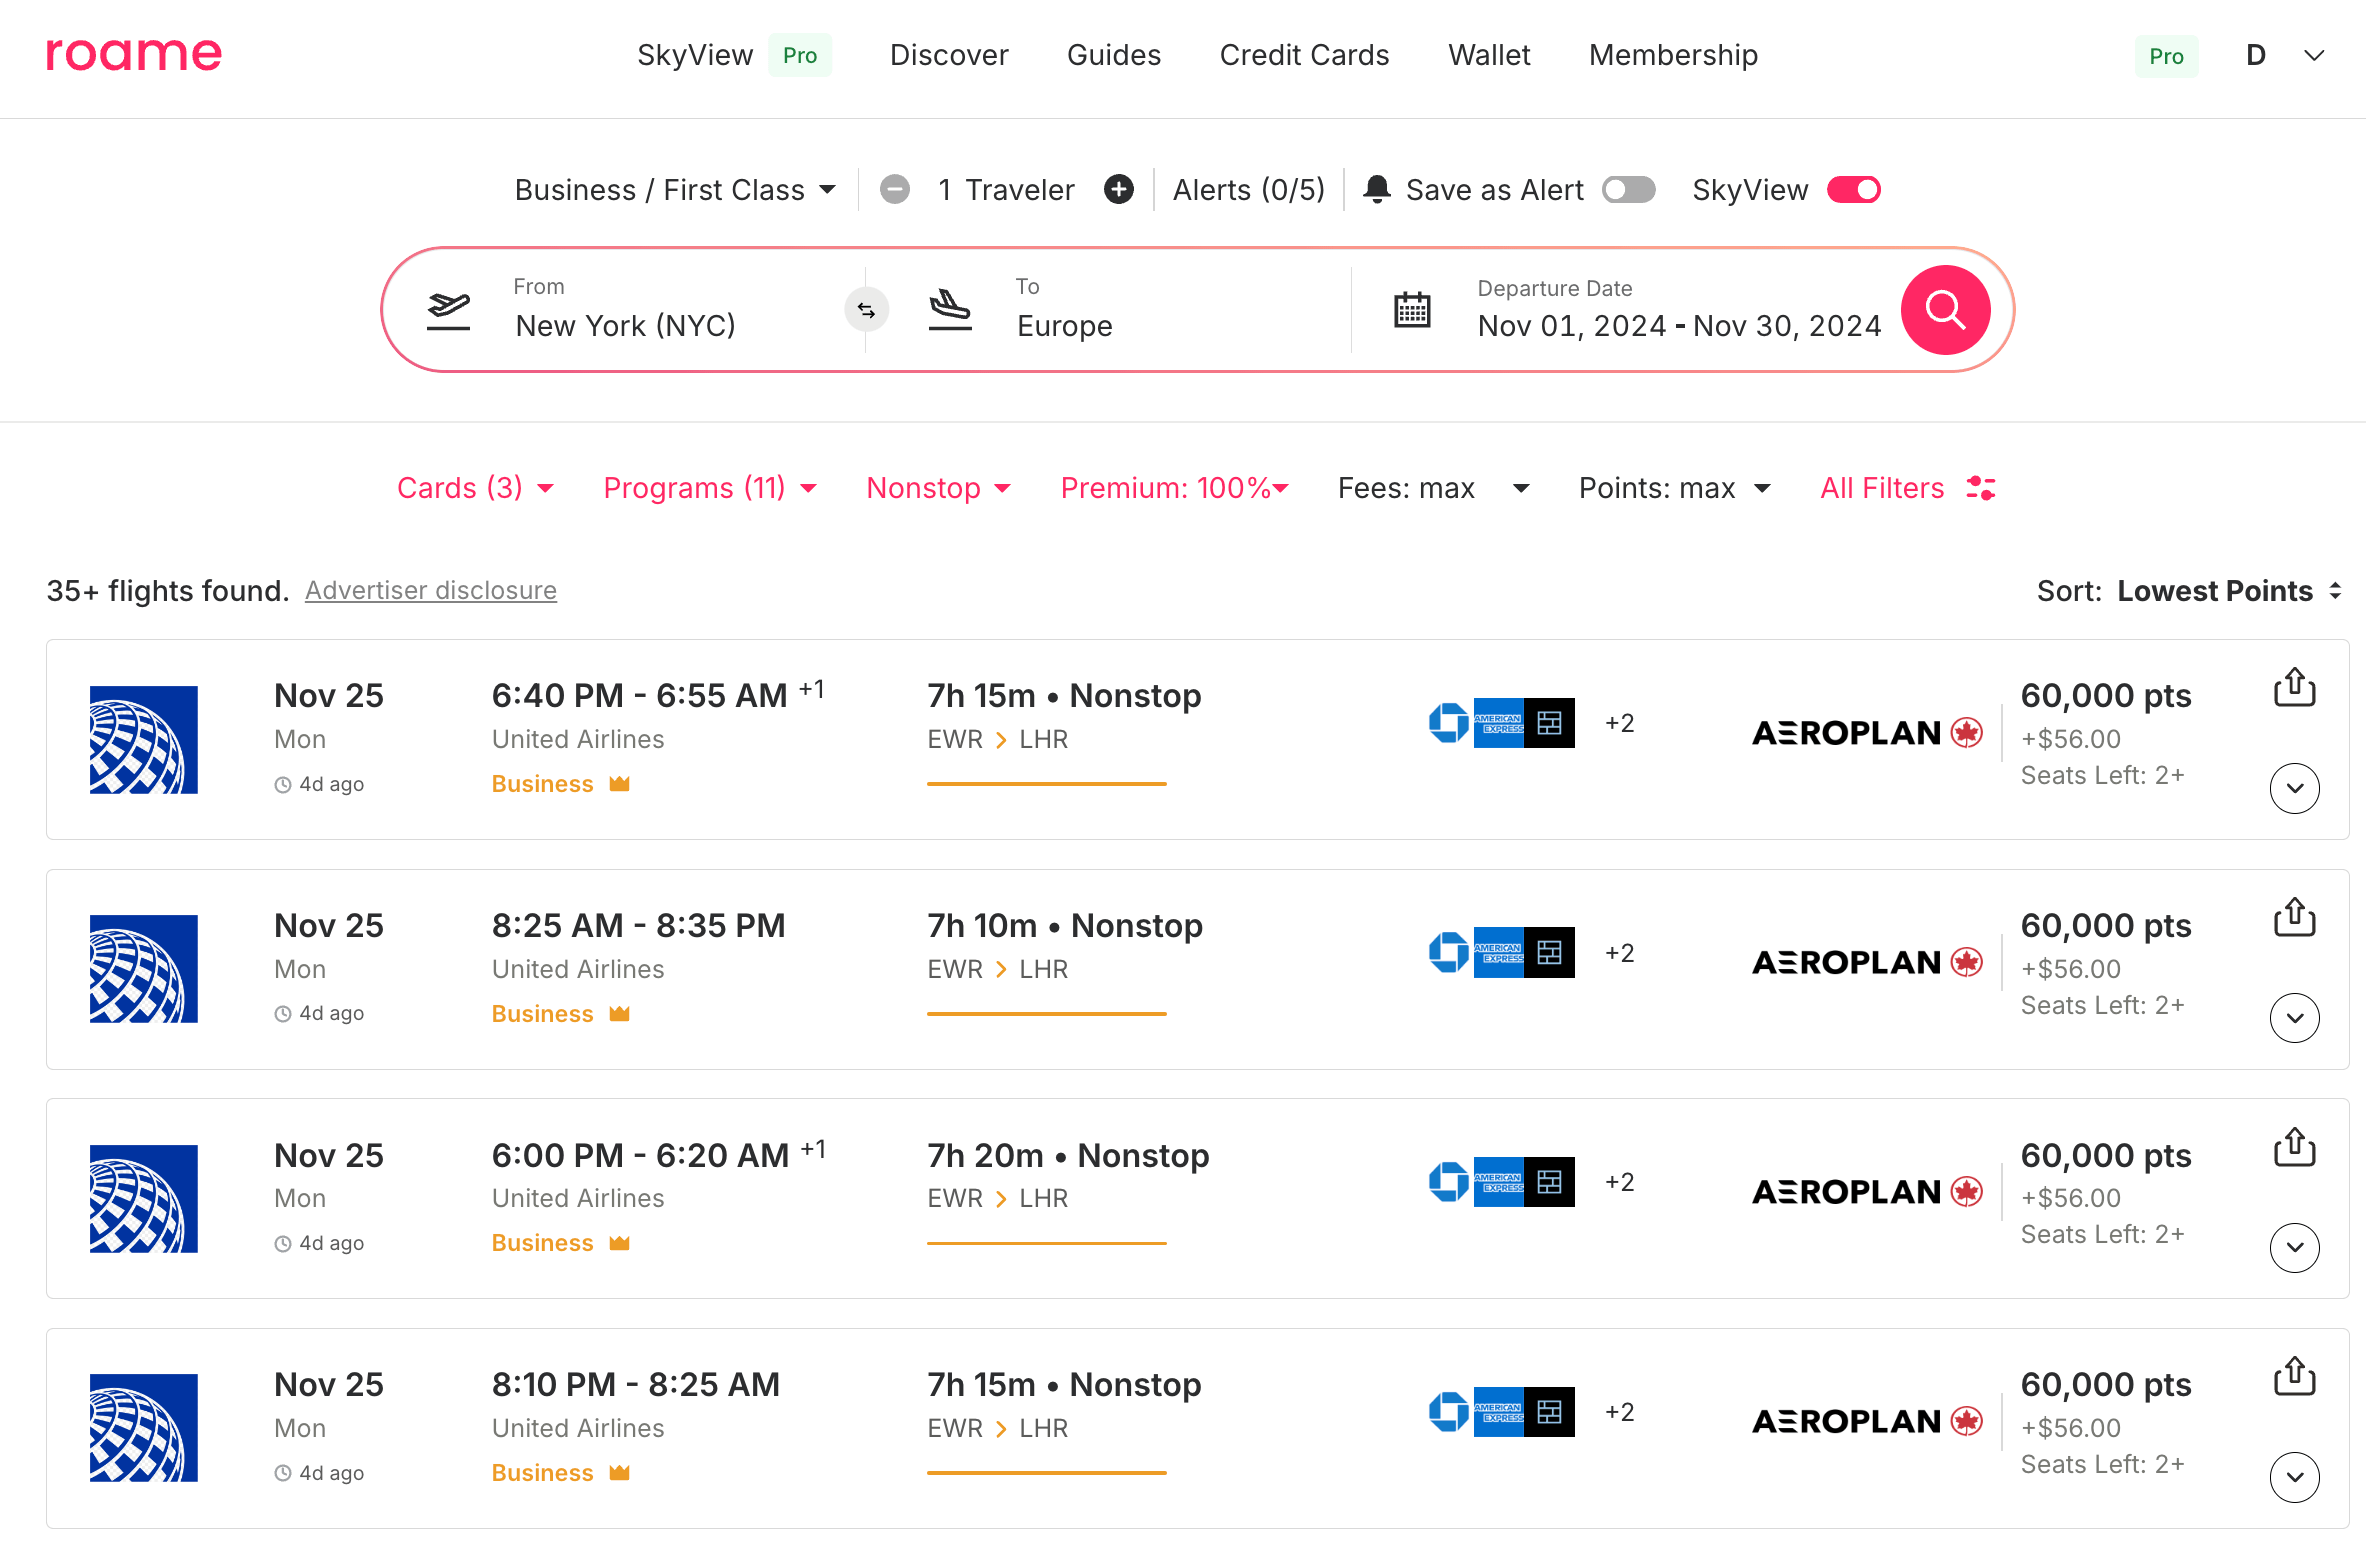Click Aeroplan logo on 8:10 PM flight

click(x=1868, y=1422)
